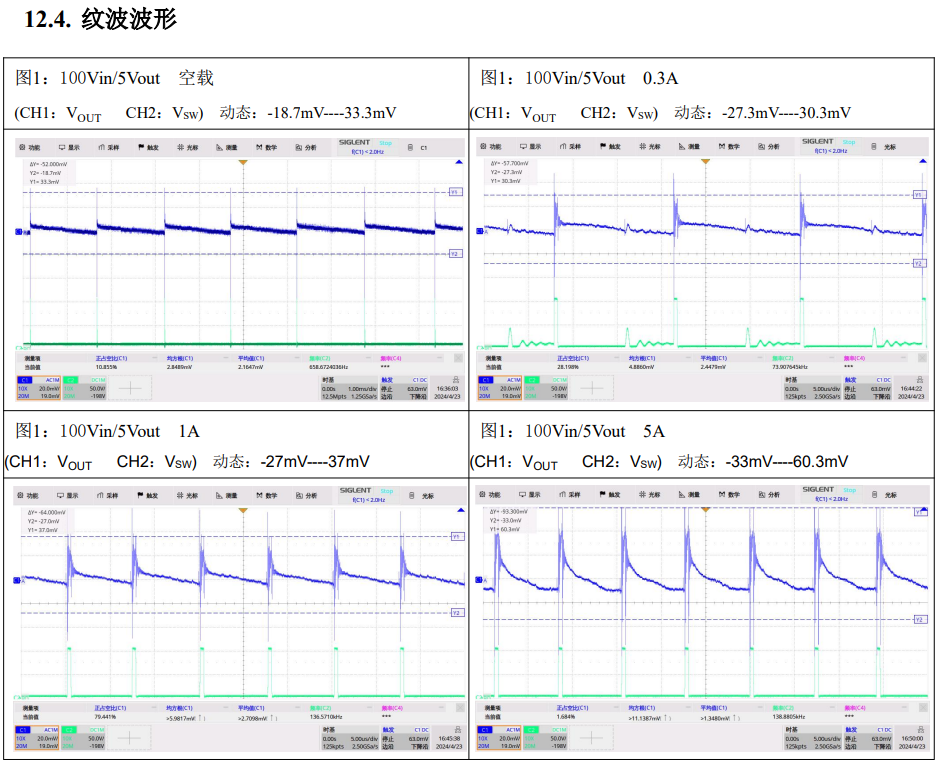Select the C2 channel box in 1A scope capture

click(83, 738)
